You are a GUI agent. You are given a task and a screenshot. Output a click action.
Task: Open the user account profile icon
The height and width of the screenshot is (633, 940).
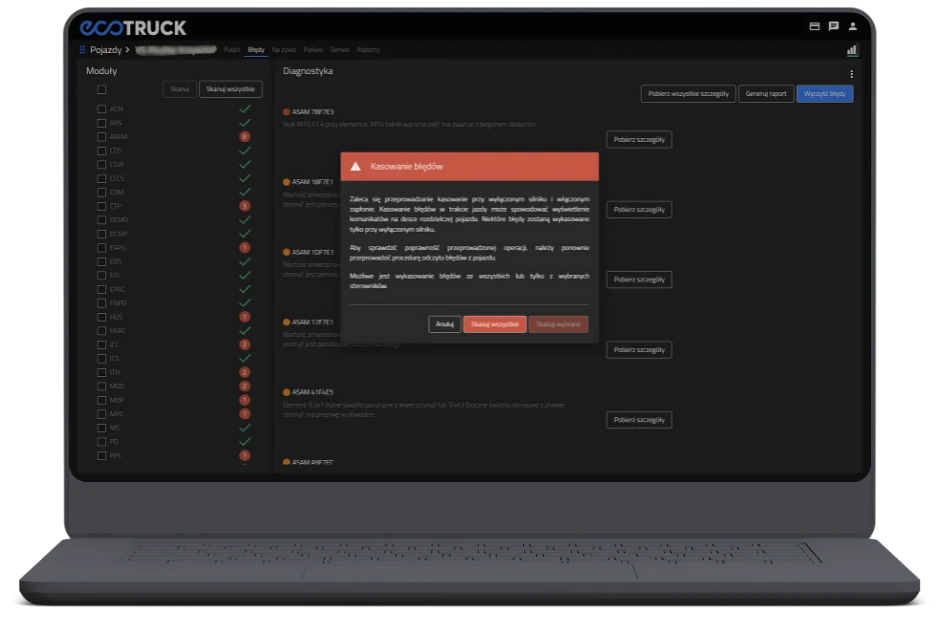853,27
